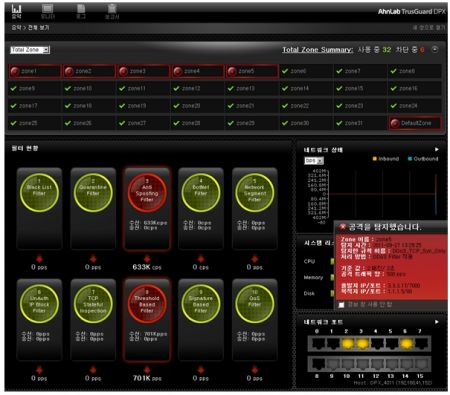This screenshot has height=395, width=450.
Task: Click the 701K pps throughput value
Action: click(x=147, y=378)
